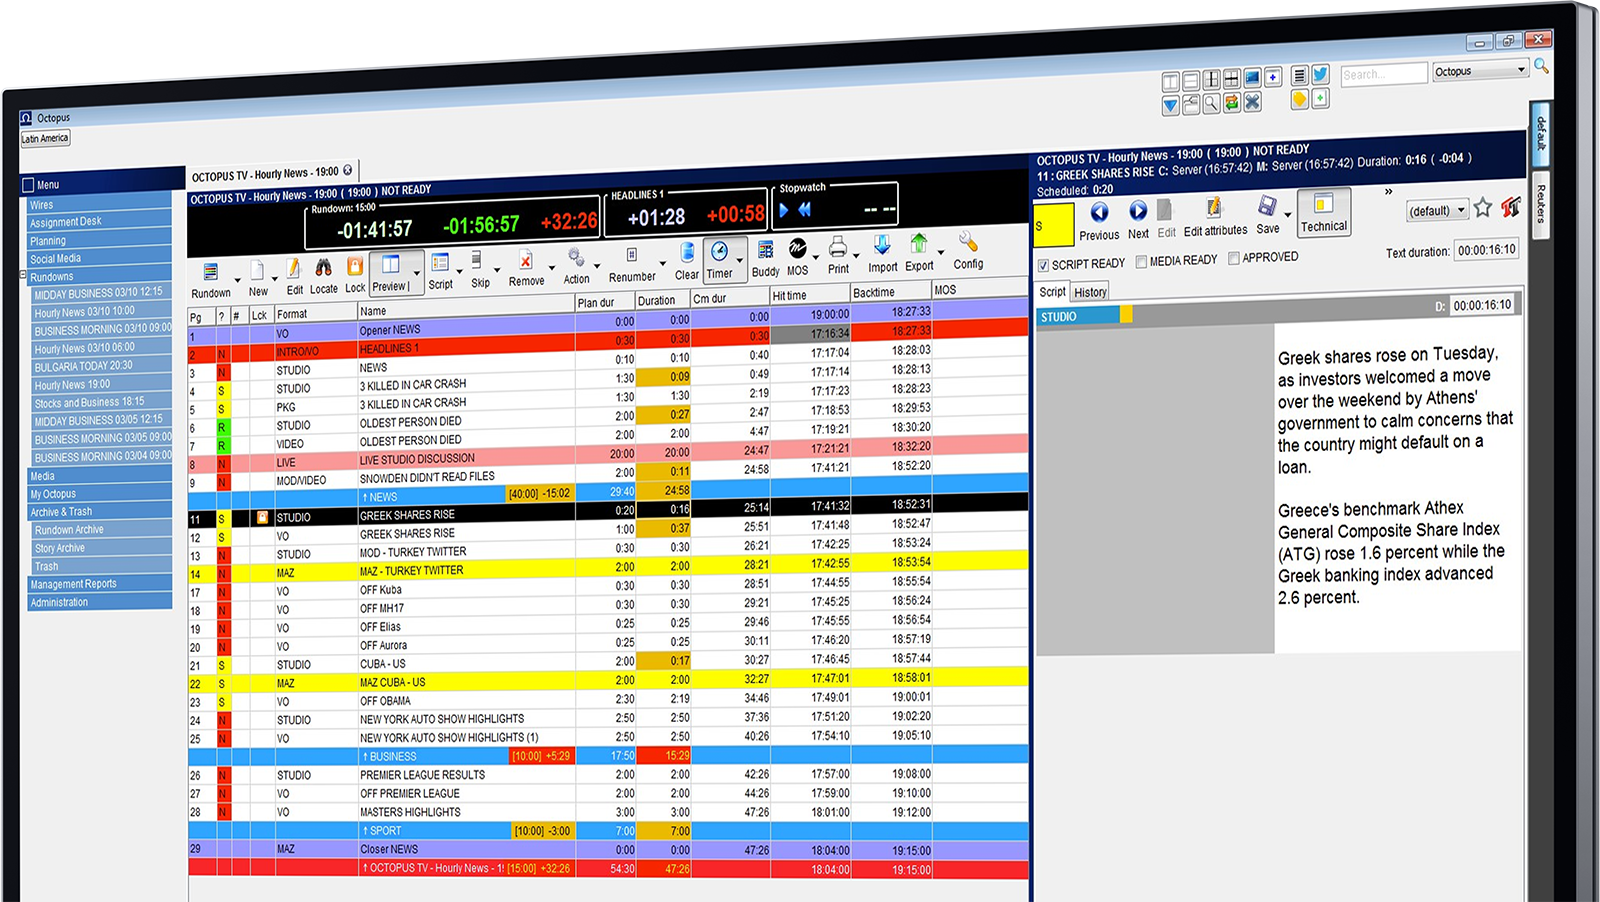Select the Hourly News 19:00 rundown tab
Image resolution: width=1600 pixels, height=902 pixels.
(272, 174)
